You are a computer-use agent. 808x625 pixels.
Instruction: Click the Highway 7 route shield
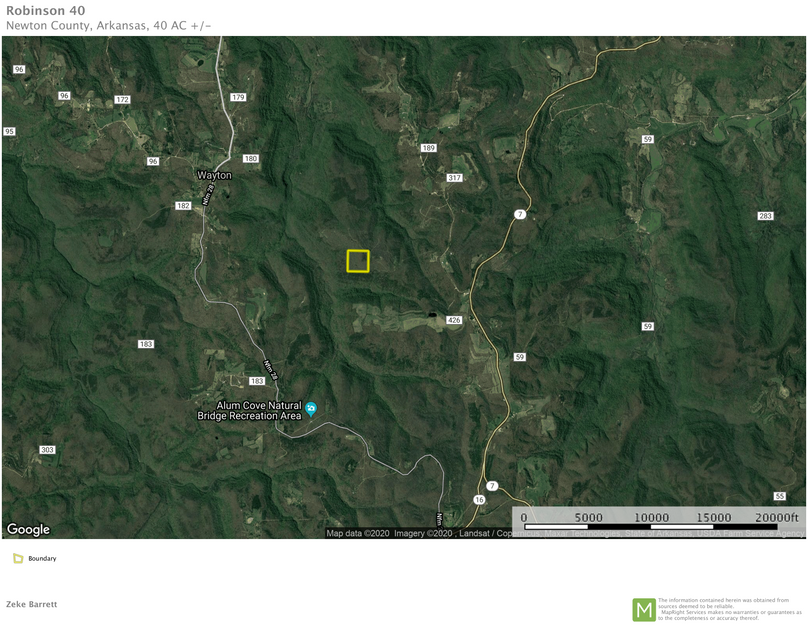pyautogui.click(x=519, y=215)
